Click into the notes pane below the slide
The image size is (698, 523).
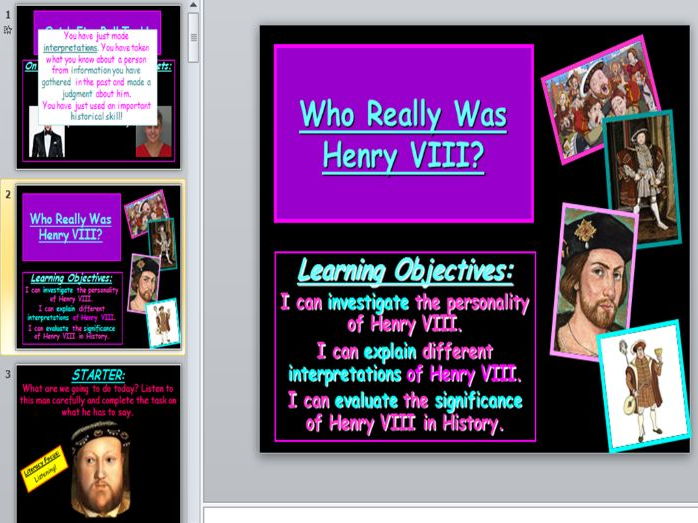(x=450, y=514)
